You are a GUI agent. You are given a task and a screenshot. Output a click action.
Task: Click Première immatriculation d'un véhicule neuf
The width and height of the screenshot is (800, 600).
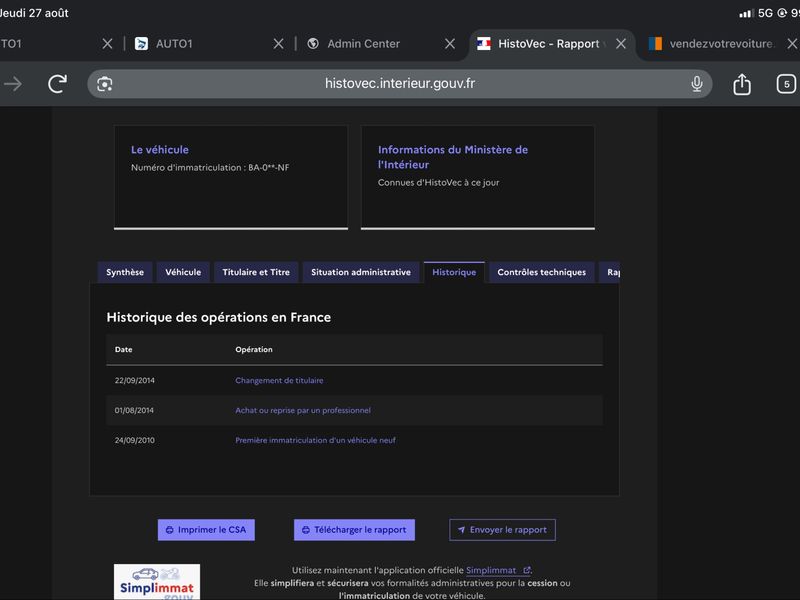tap(315, 440)
